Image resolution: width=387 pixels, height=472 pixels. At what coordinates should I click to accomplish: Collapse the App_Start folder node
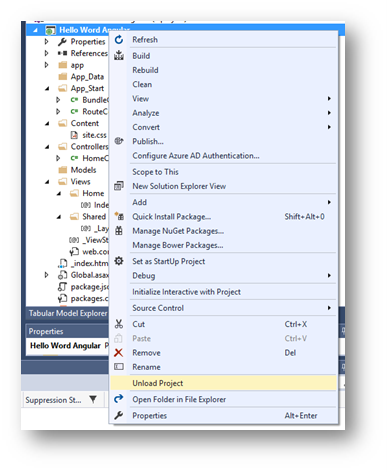(47, 88)
